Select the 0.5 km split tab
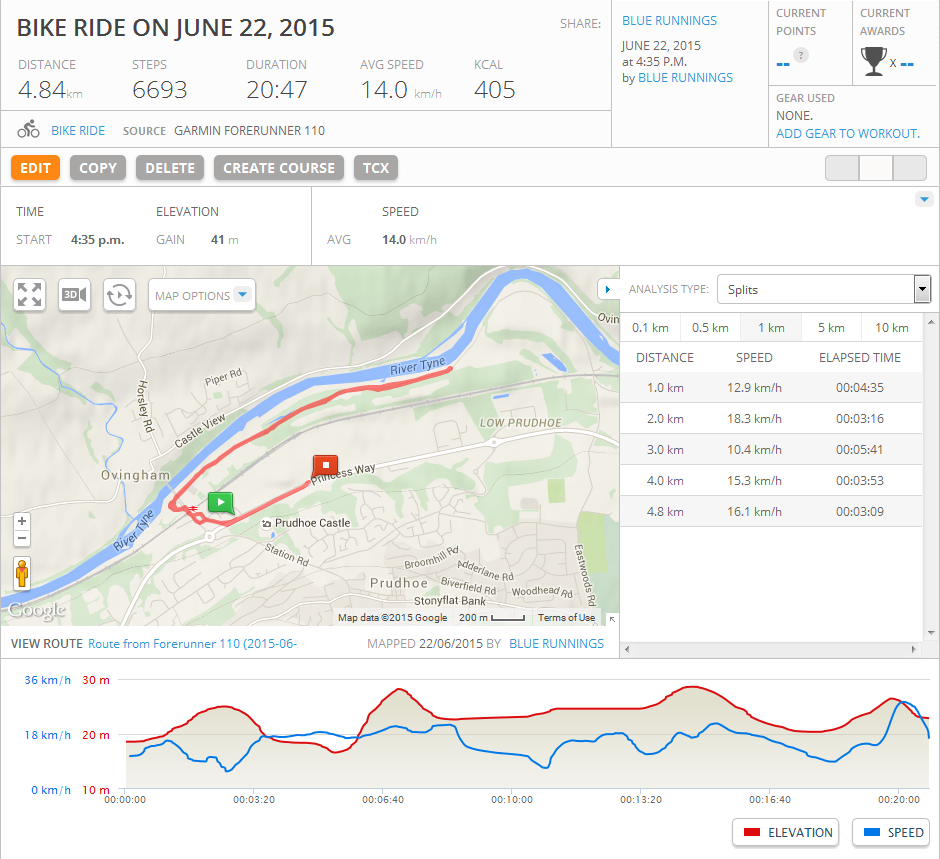Screen dimensions: 940x859 click(x=710, y=327)
